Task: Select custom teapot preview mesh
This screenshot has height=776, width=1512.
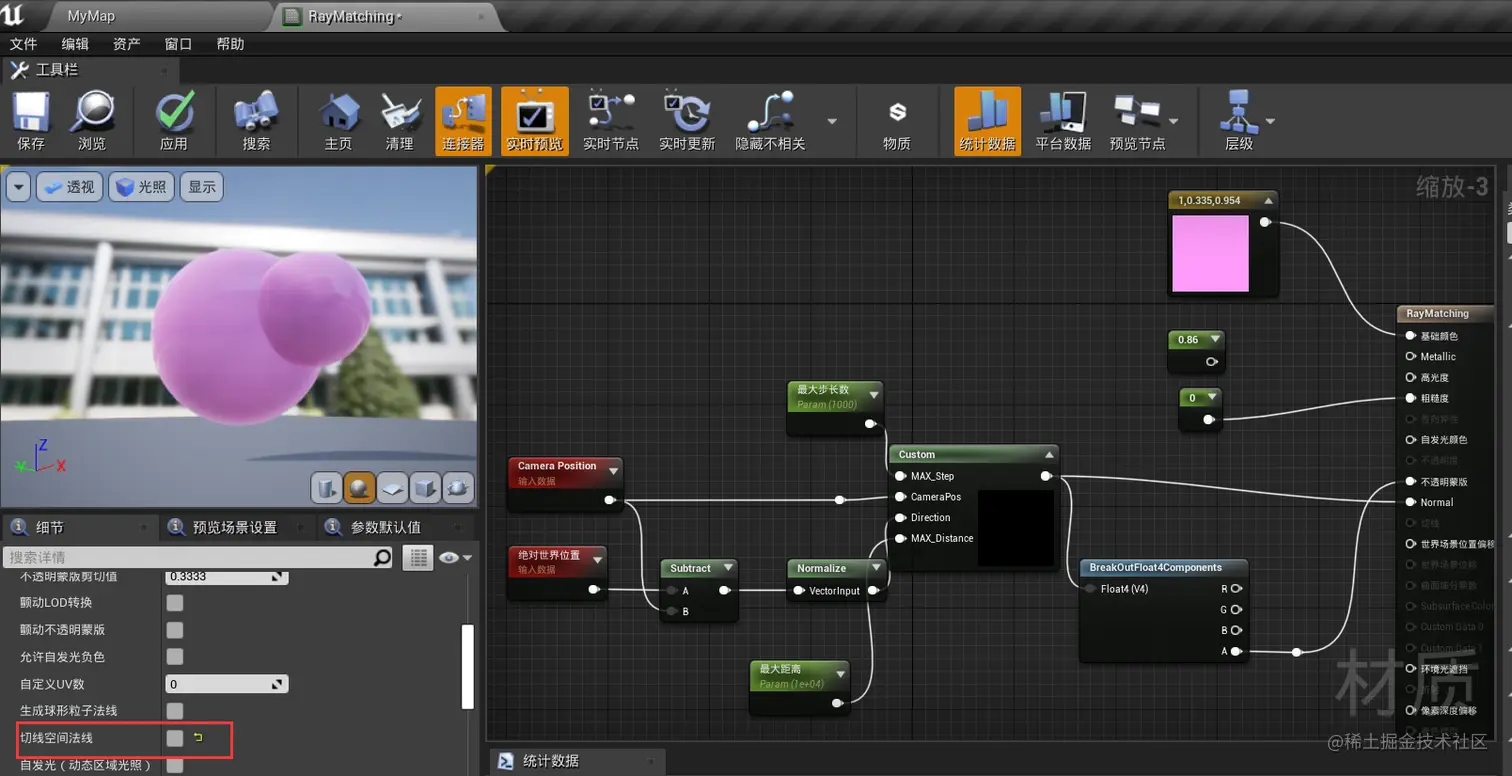Action: [x=457, y=487]
